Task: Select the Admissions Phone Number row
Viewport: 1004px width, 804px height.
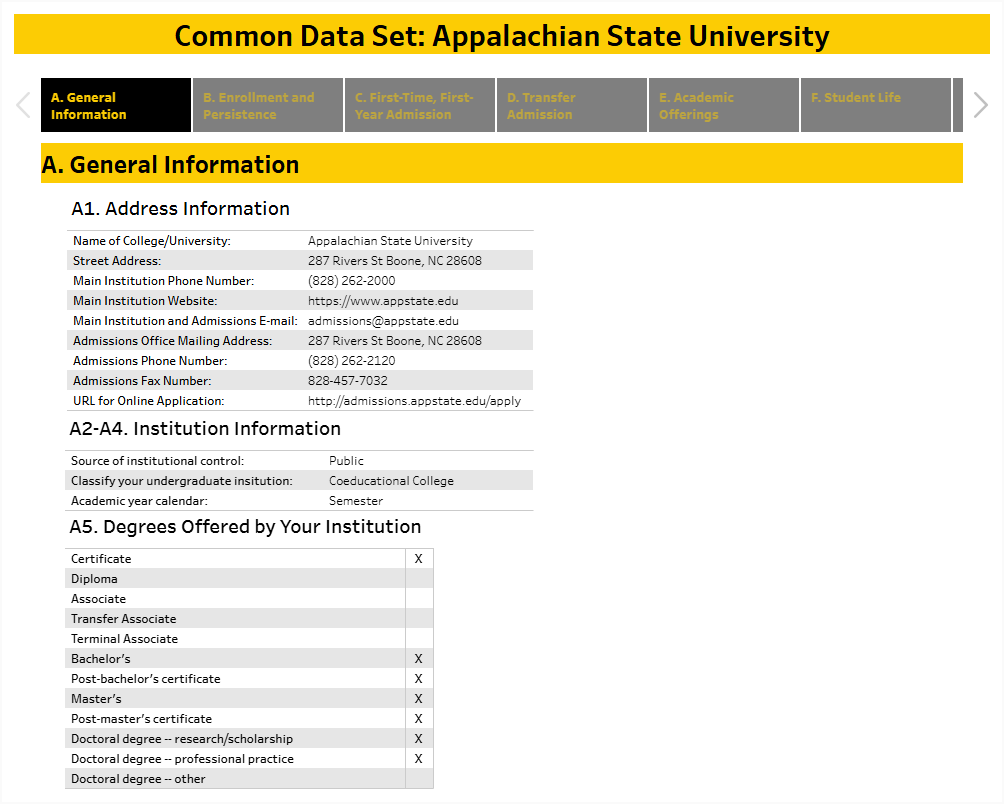Action: [x=300, y=360]
